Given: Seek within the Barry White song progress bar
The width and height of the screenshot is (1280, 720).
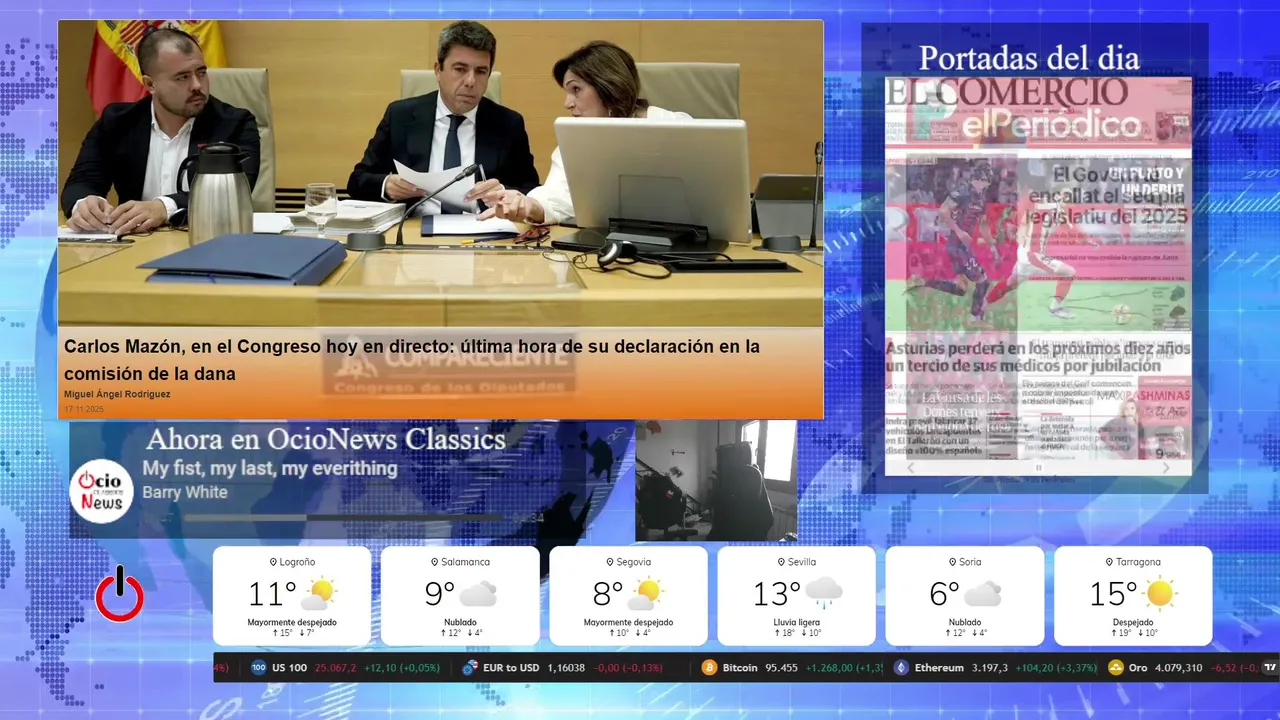Looking at the screenshot, I should point(343,517).
